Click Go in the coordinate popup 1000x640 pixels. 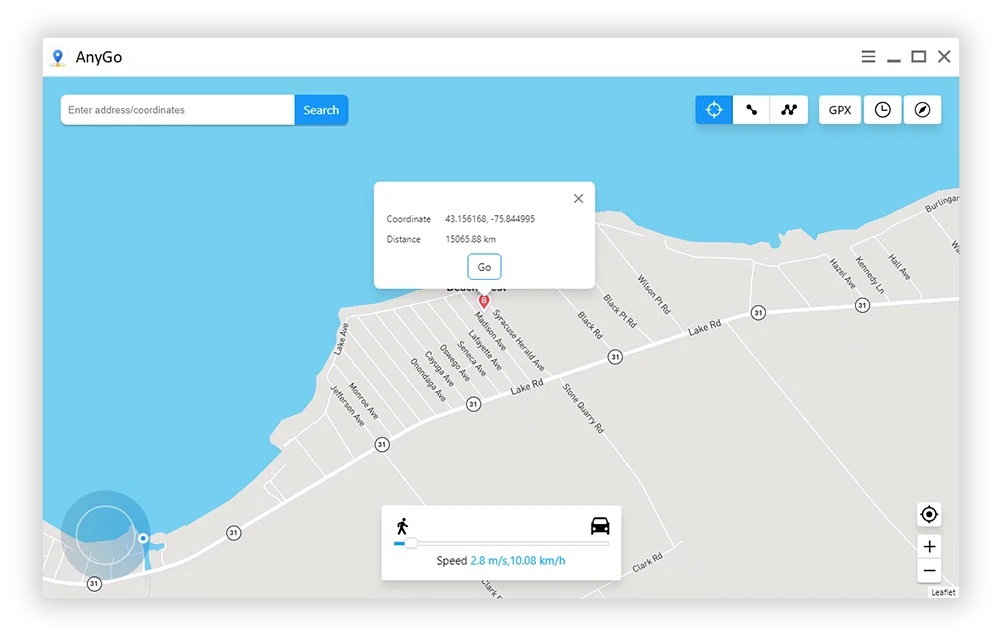coord(484,267)
